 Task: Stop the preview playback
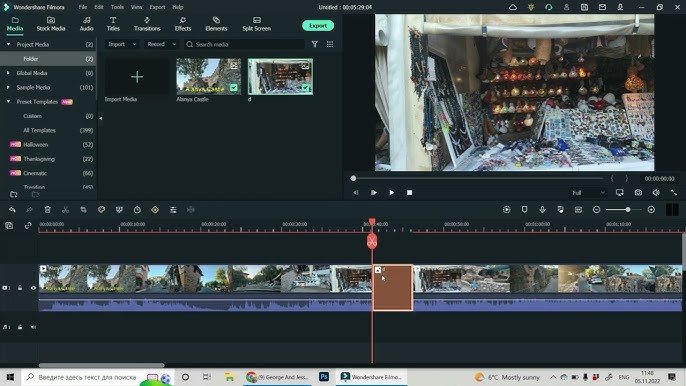(410, 193)
